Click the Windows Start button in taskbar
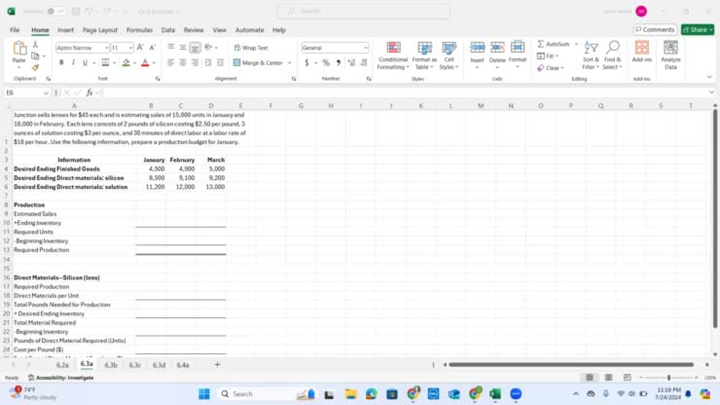Image resolution: width=720 pixels, height=405 pixels. click(204, 394)
